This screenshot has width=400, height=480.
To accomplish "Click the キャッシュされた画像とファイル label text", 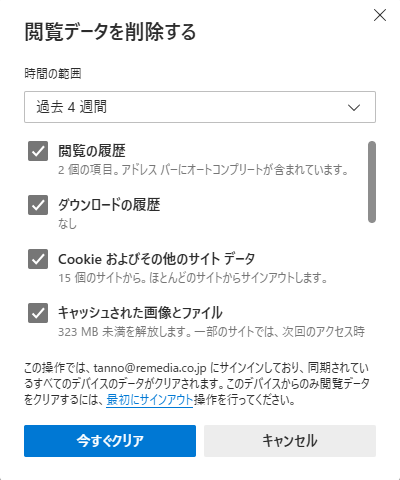I will pos(140,313).
